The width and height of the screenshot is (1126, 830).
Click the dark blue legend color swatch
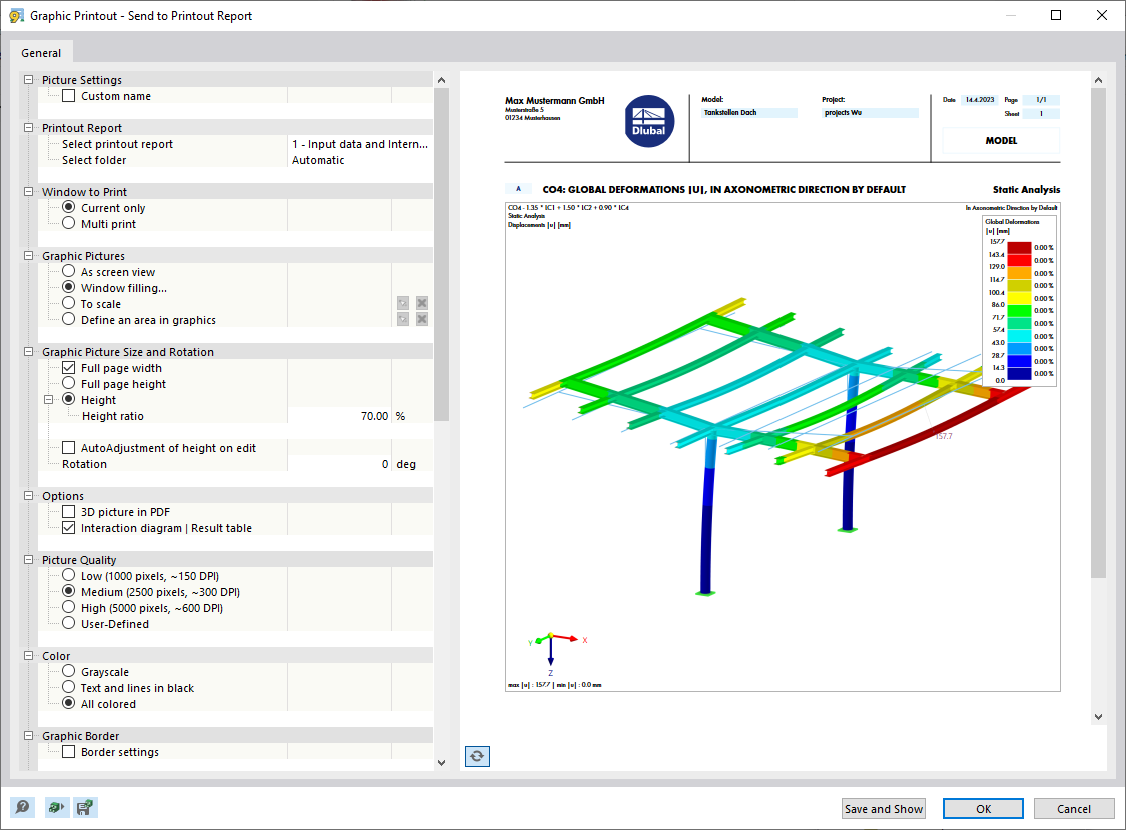click(x=1019, y=373)
